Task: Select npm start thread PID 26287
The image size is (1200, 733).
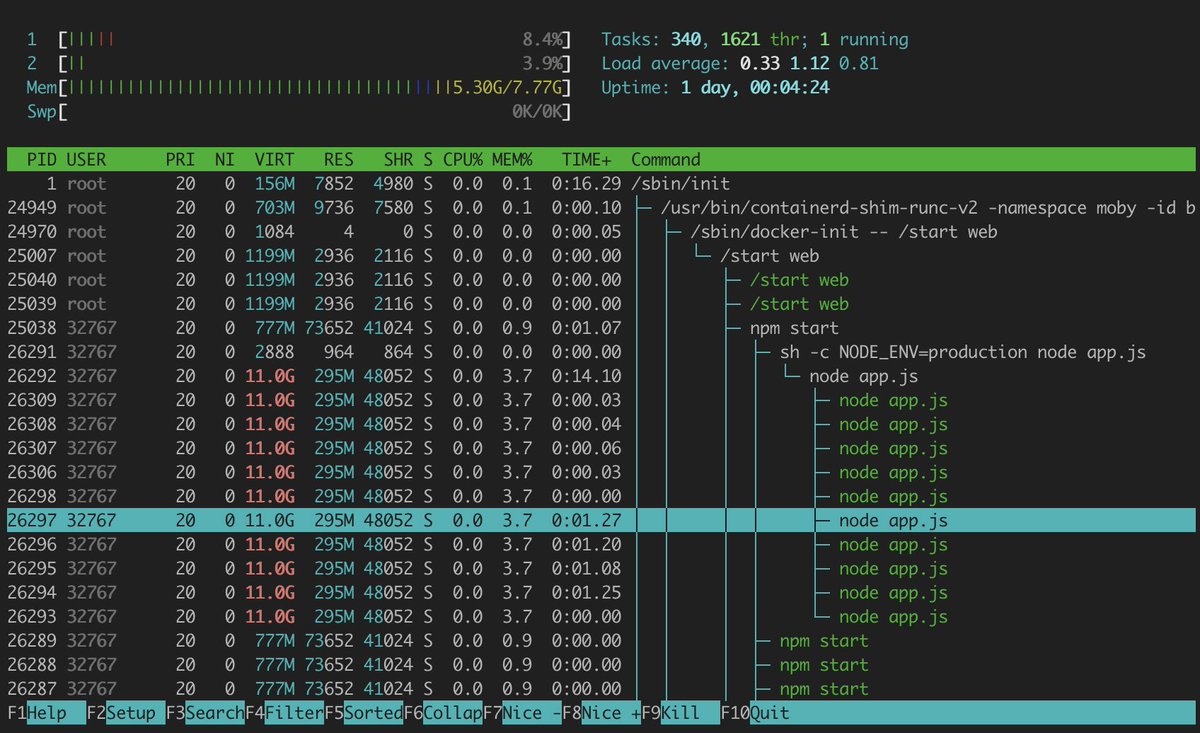Action: [601, 689]
